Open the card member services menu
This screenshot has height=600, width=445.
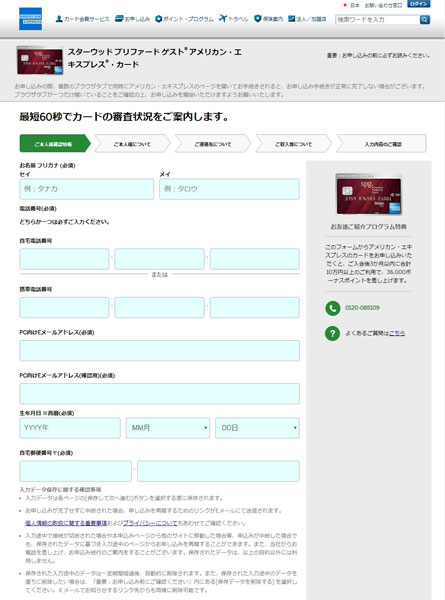click(82, 19)
